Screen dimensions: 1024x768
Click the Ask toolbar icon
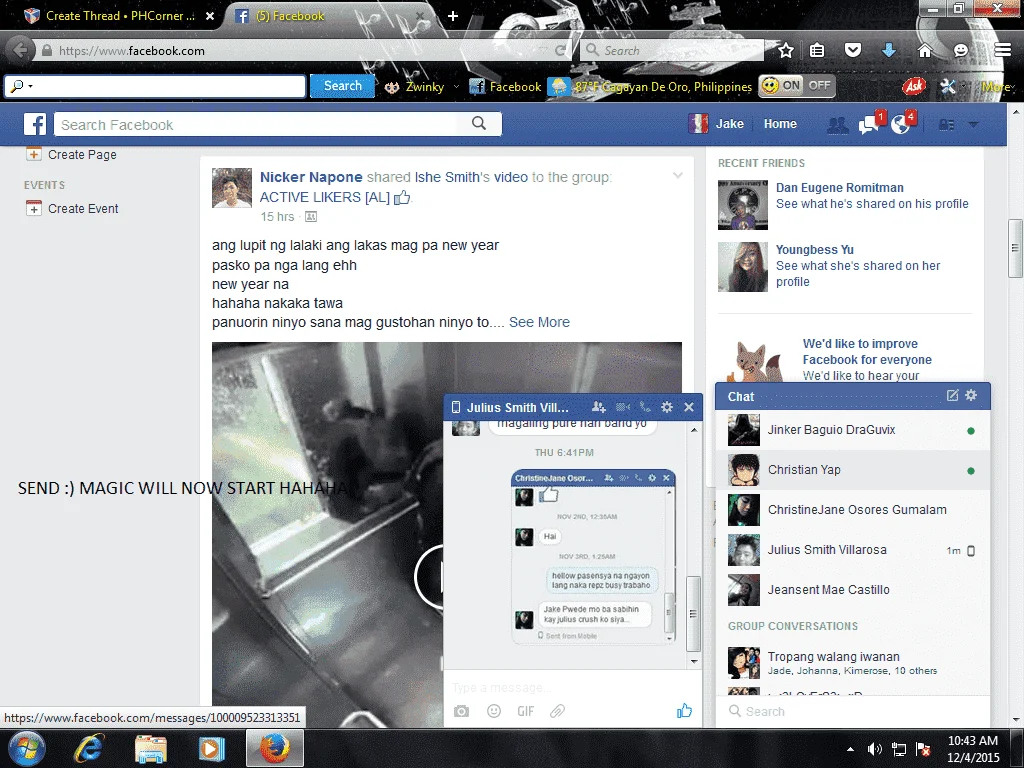click(x=914, y=86)
